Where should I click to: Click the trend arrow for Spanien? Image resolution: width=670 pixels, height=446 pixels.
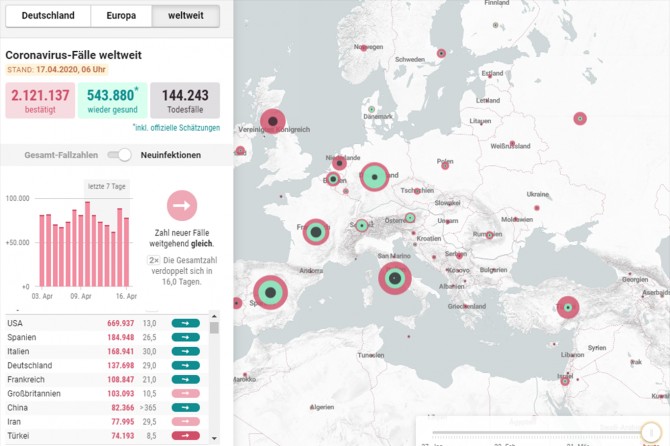point(186,338)
